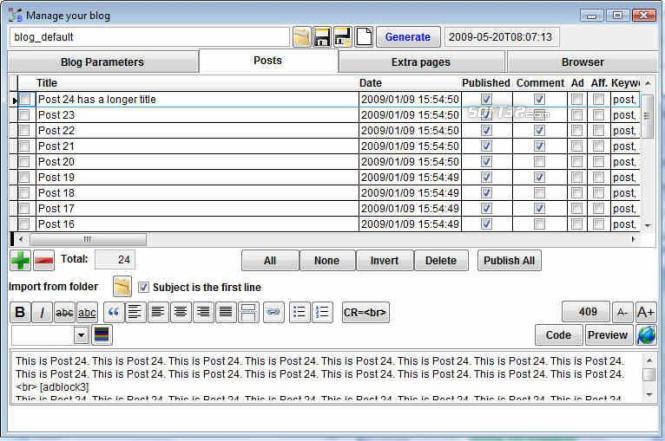Image resolution: width=665 pixels, height=441 pixels.
Task: Click the date field 2009-05-20T08:07:13
Action: coord(501,37)
